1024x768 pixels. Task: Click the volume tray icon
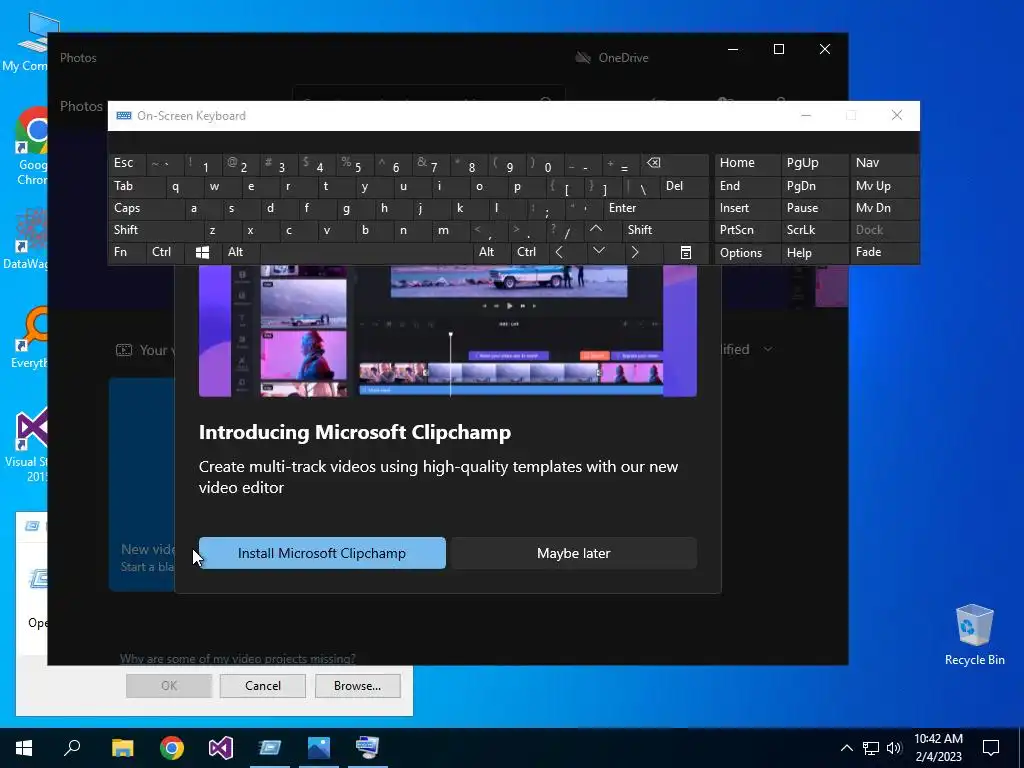(894, 748)
